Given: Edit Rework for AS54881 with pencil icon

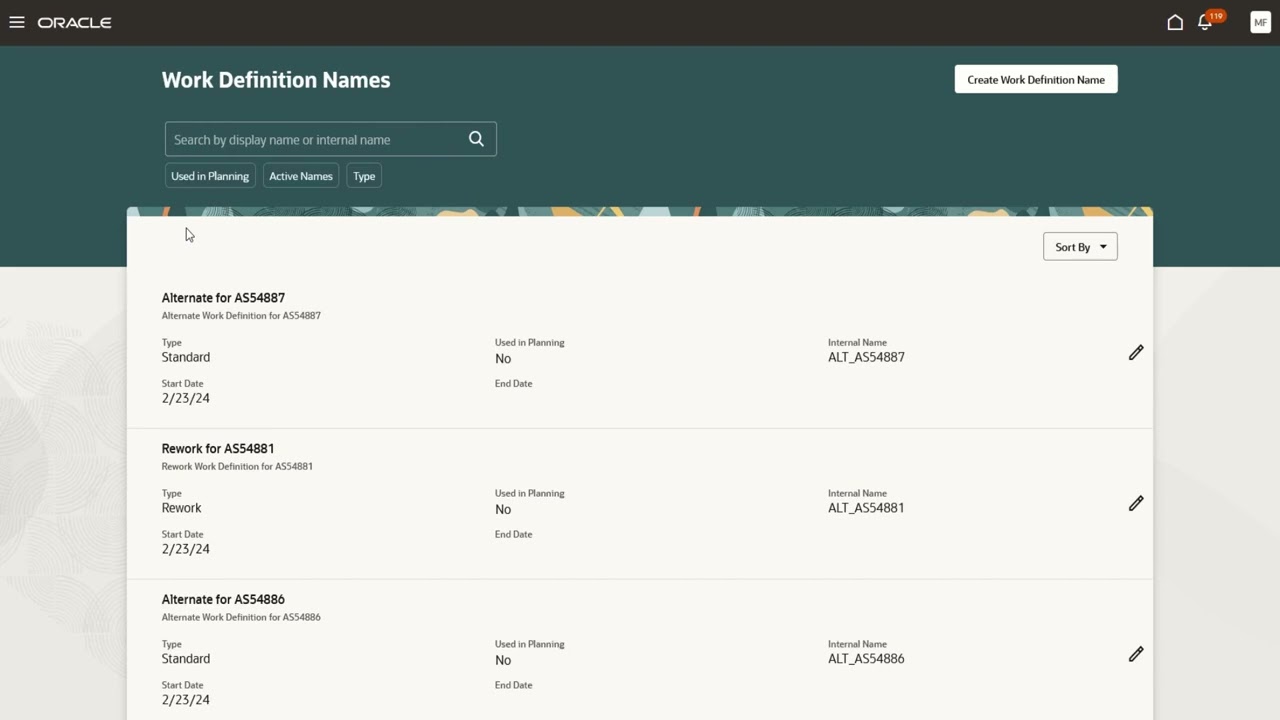Looking at the screenshot, I should (x=1136, y=504).
